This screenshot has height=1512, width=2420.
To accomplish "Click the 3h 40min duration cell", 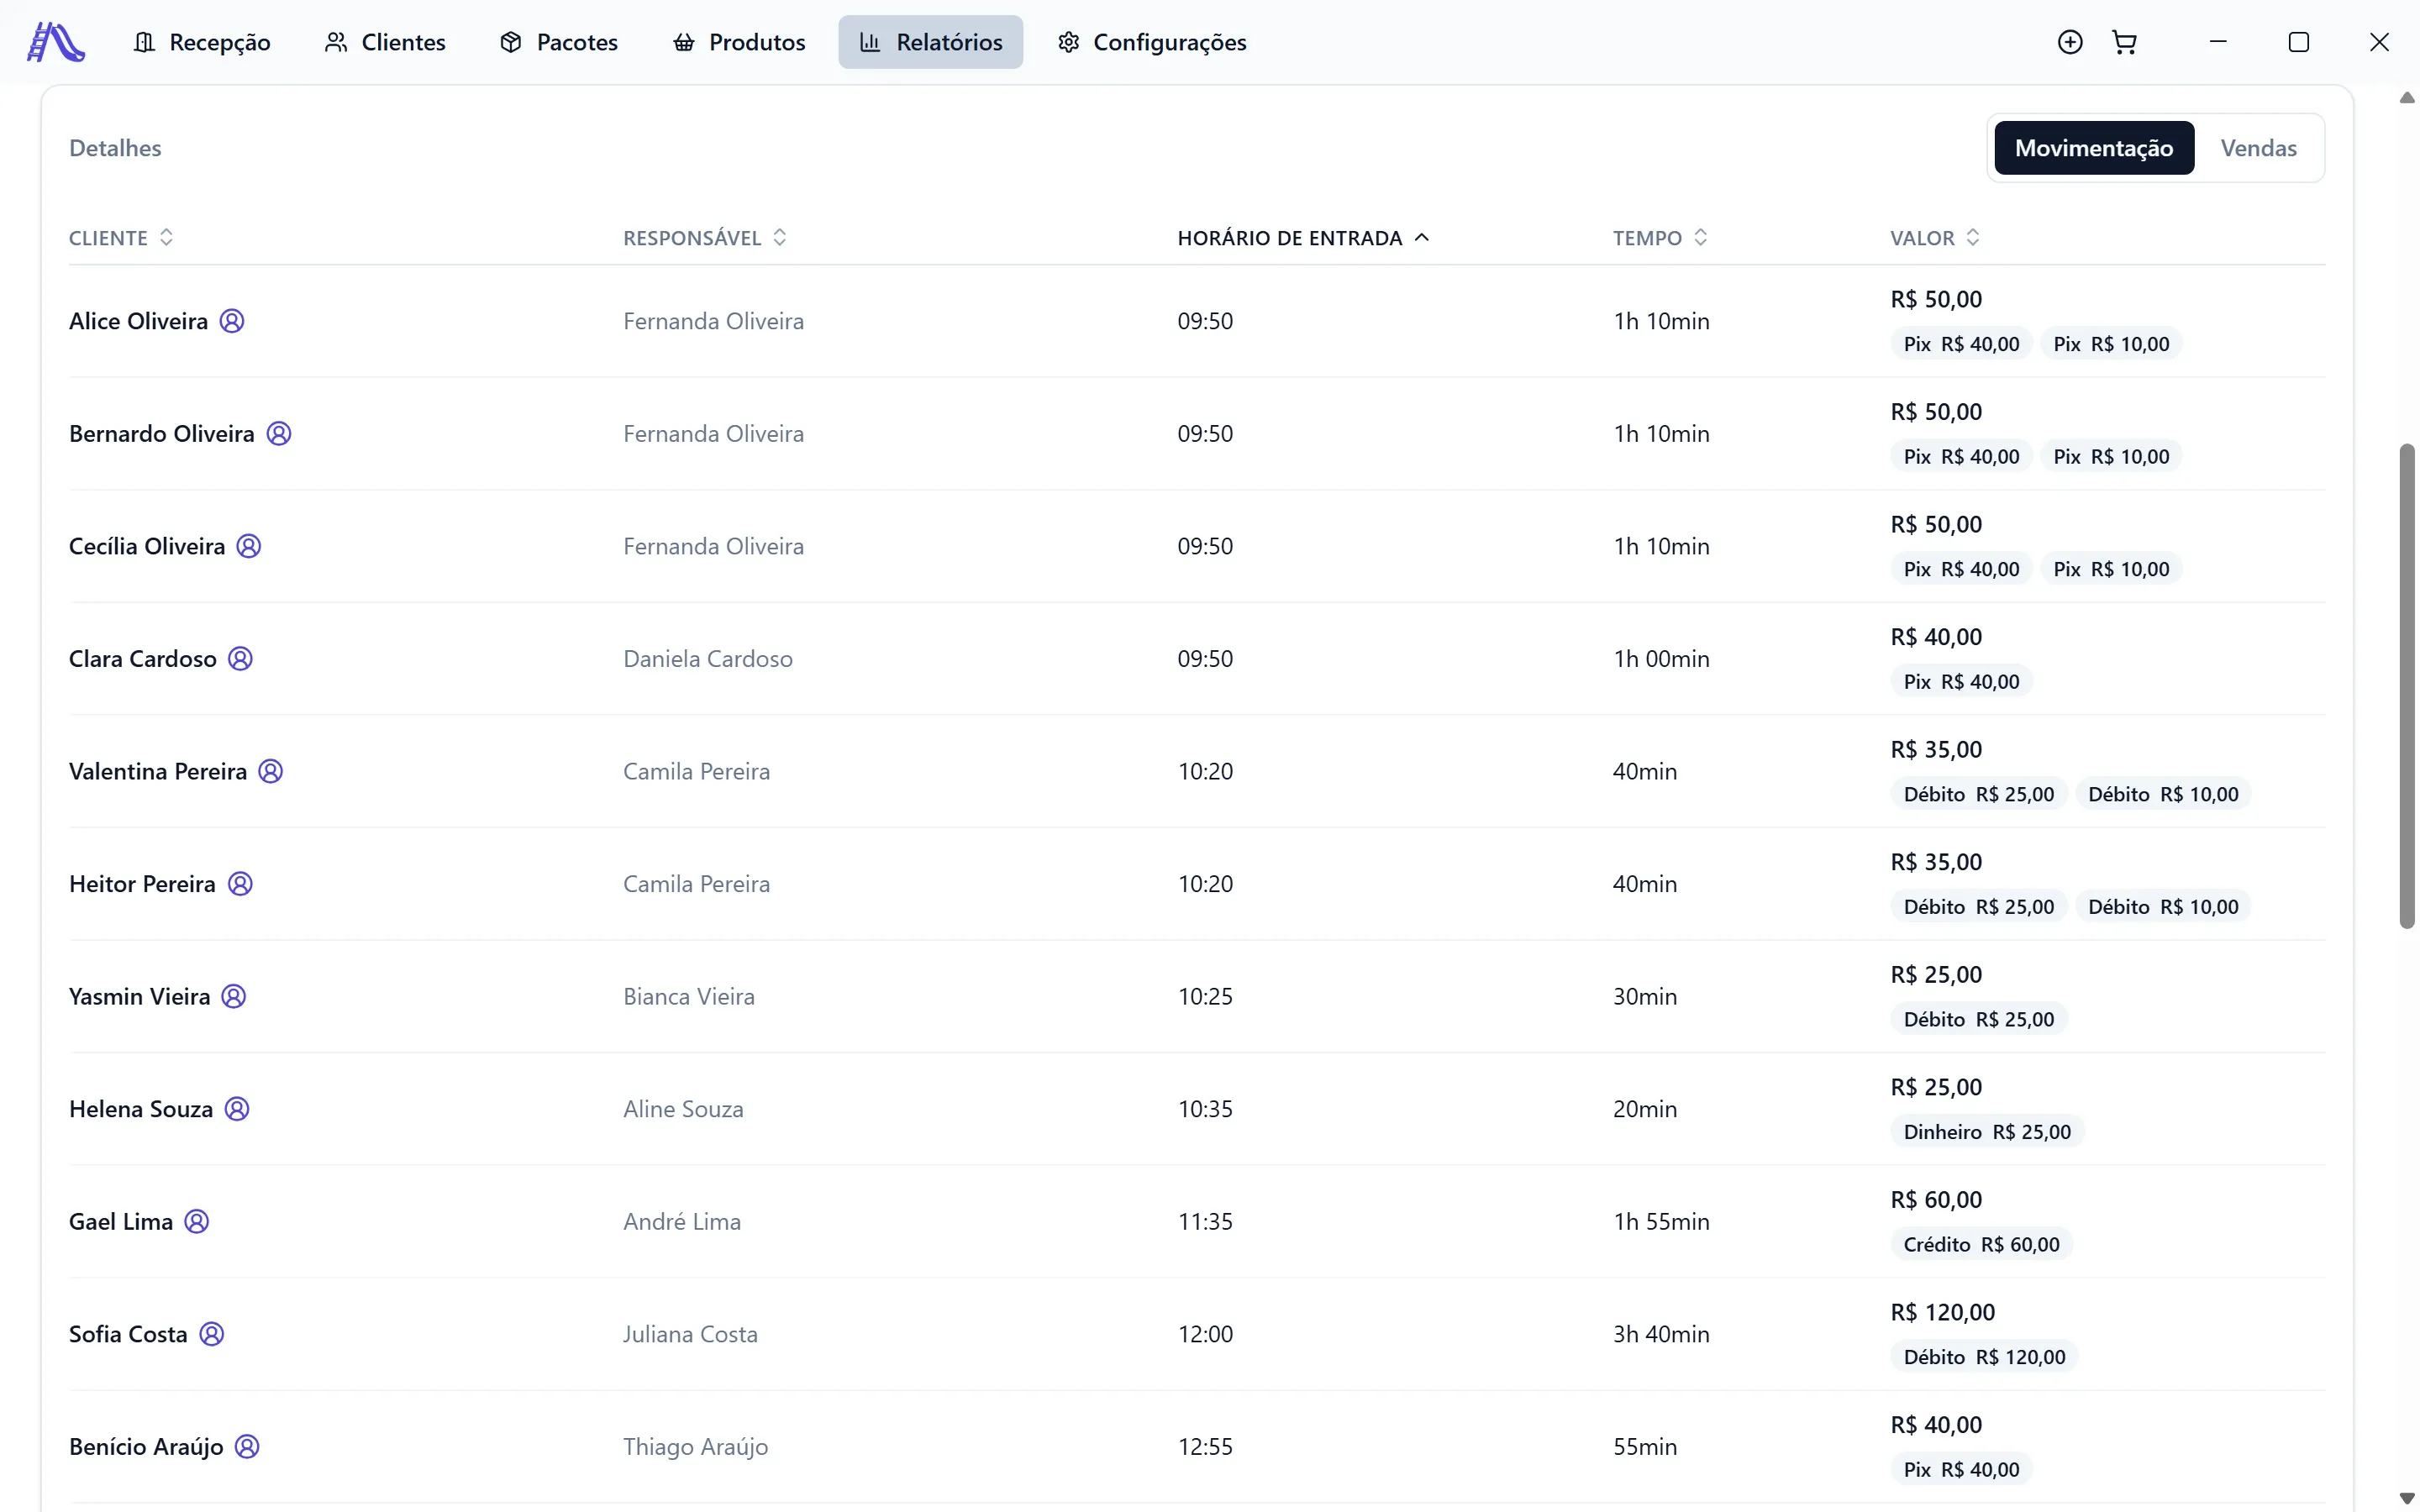I will (1661, 1334).
